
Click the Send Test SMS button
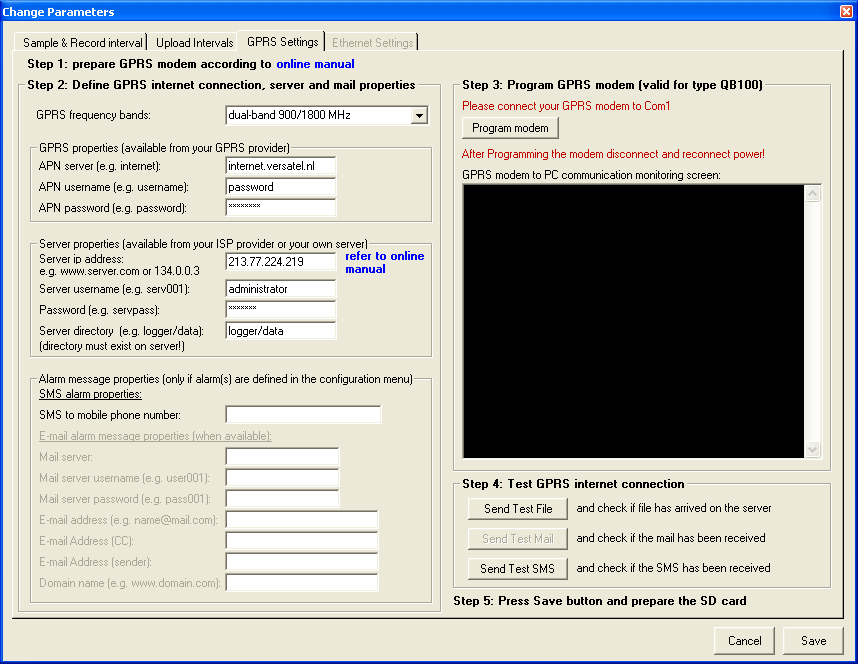[518, 568]
